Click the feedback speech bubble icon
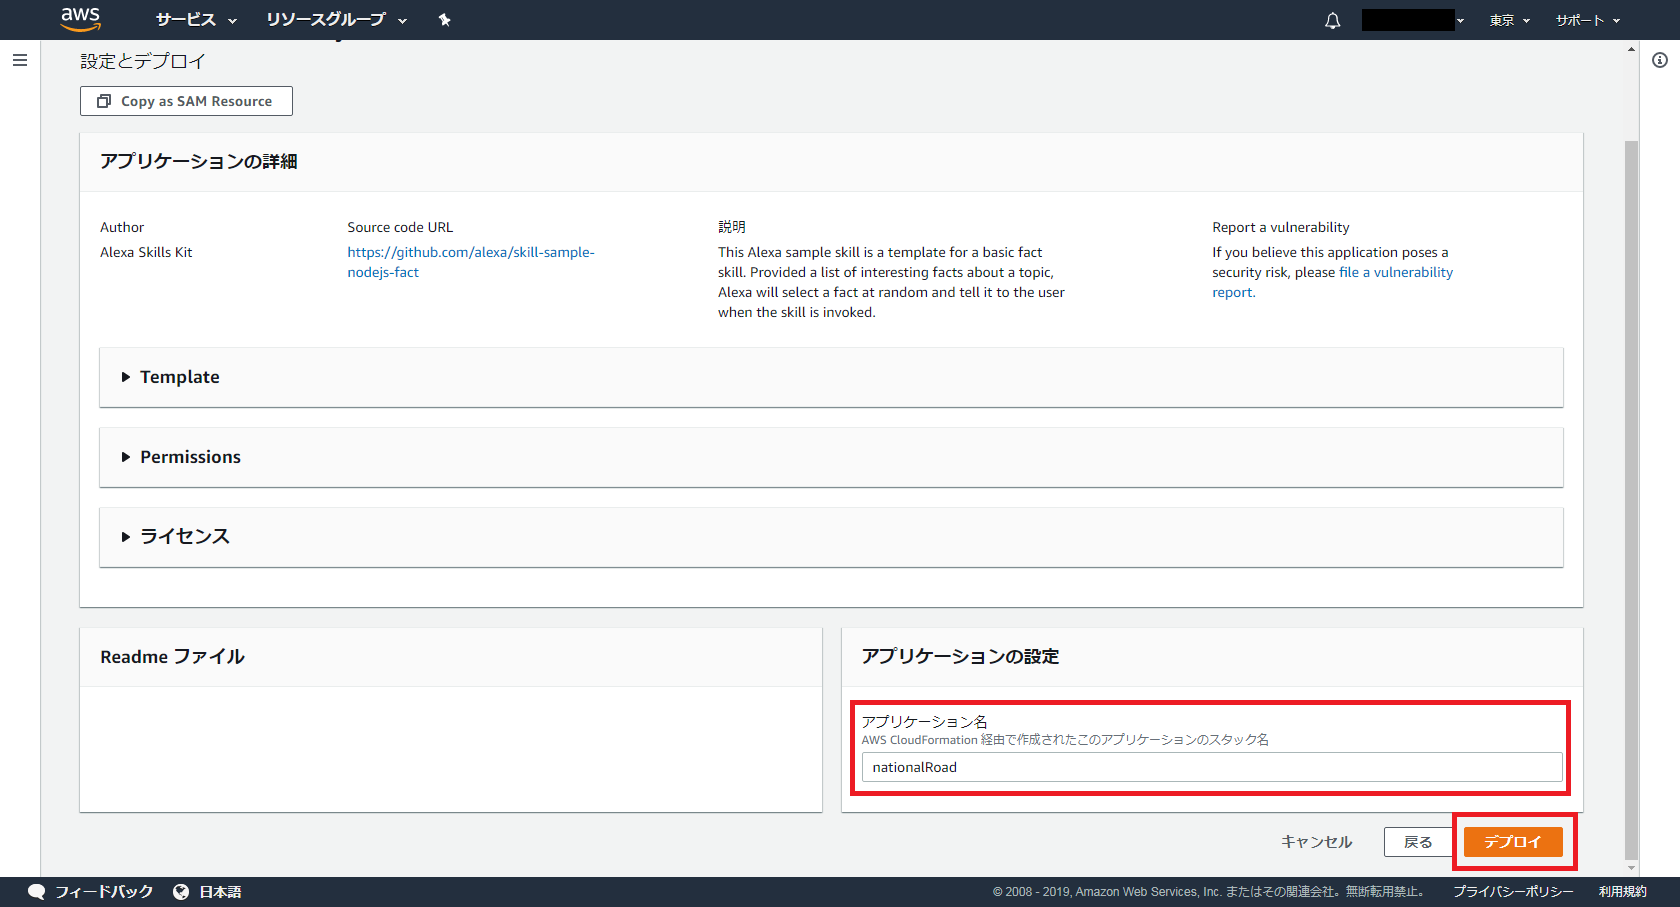 37,891
